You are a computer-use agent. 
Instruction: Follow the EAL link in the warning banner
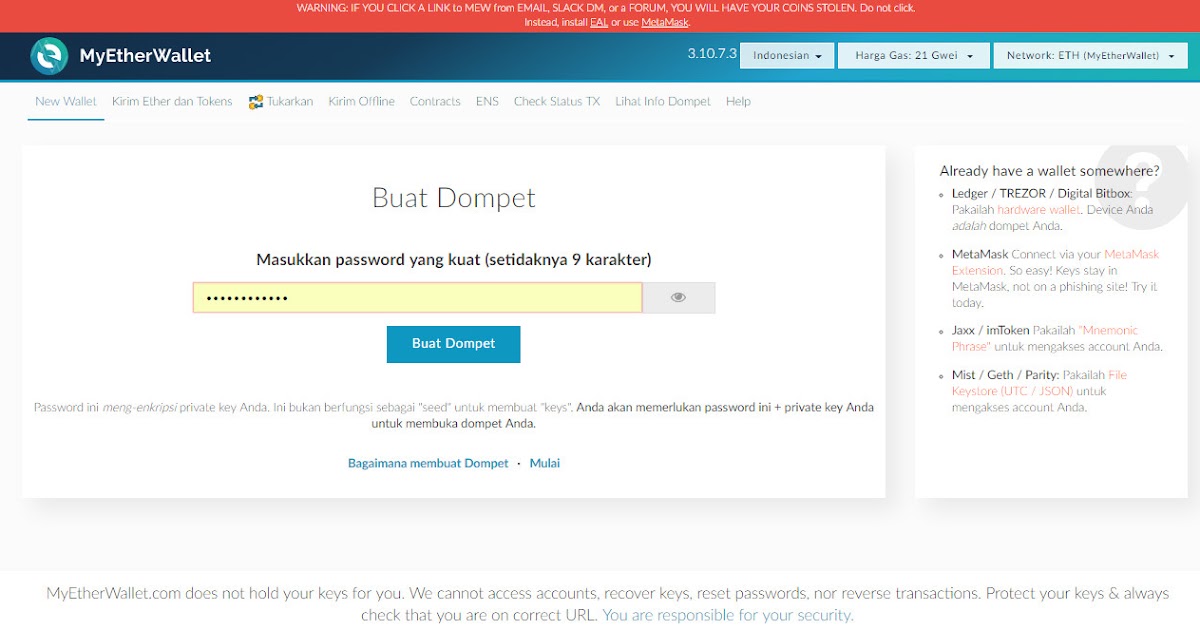click(599, 22)
